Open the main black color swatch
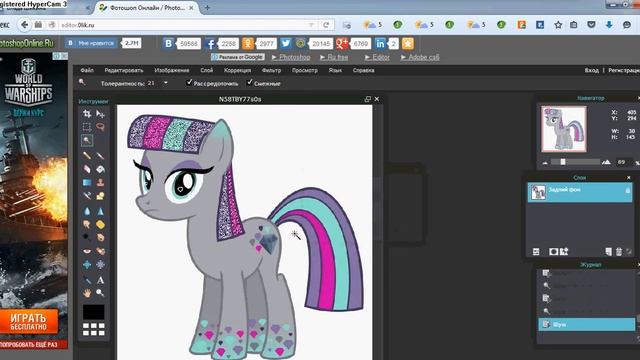This screenshot has height=360, width=640. [x=93, y=312]
